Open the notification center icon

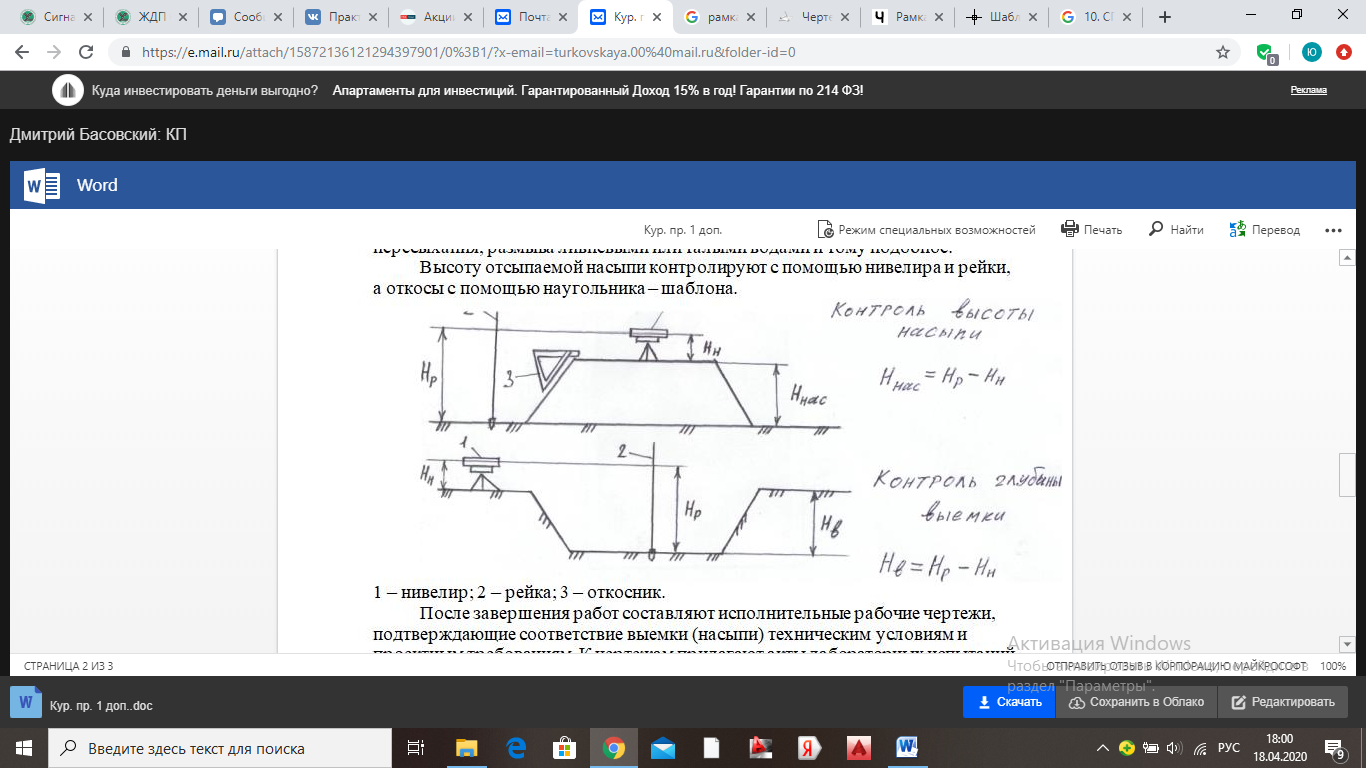(x=1335, y=748)
